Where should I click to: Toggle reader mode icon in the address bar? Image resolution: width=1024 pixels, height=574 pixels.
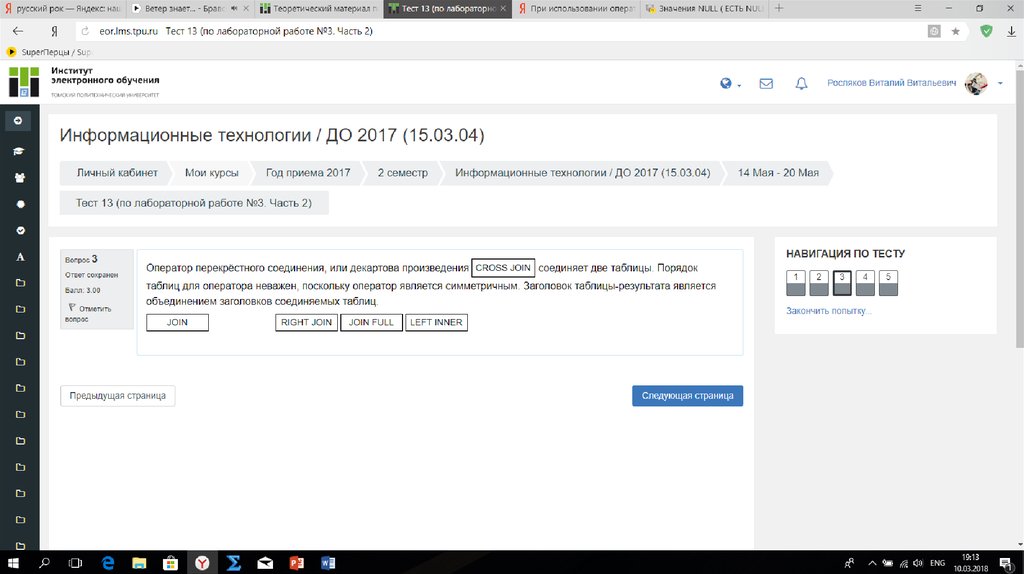934,31
